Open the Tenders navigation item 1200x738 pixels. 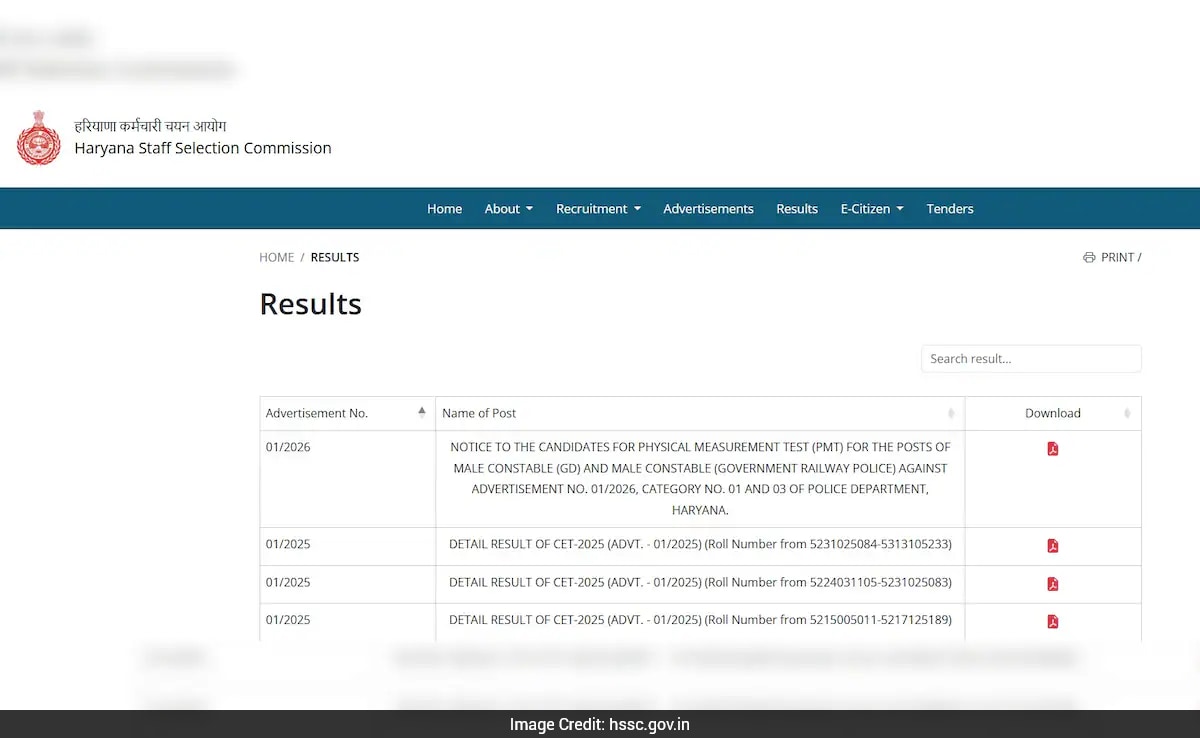(x=949, y=208)
